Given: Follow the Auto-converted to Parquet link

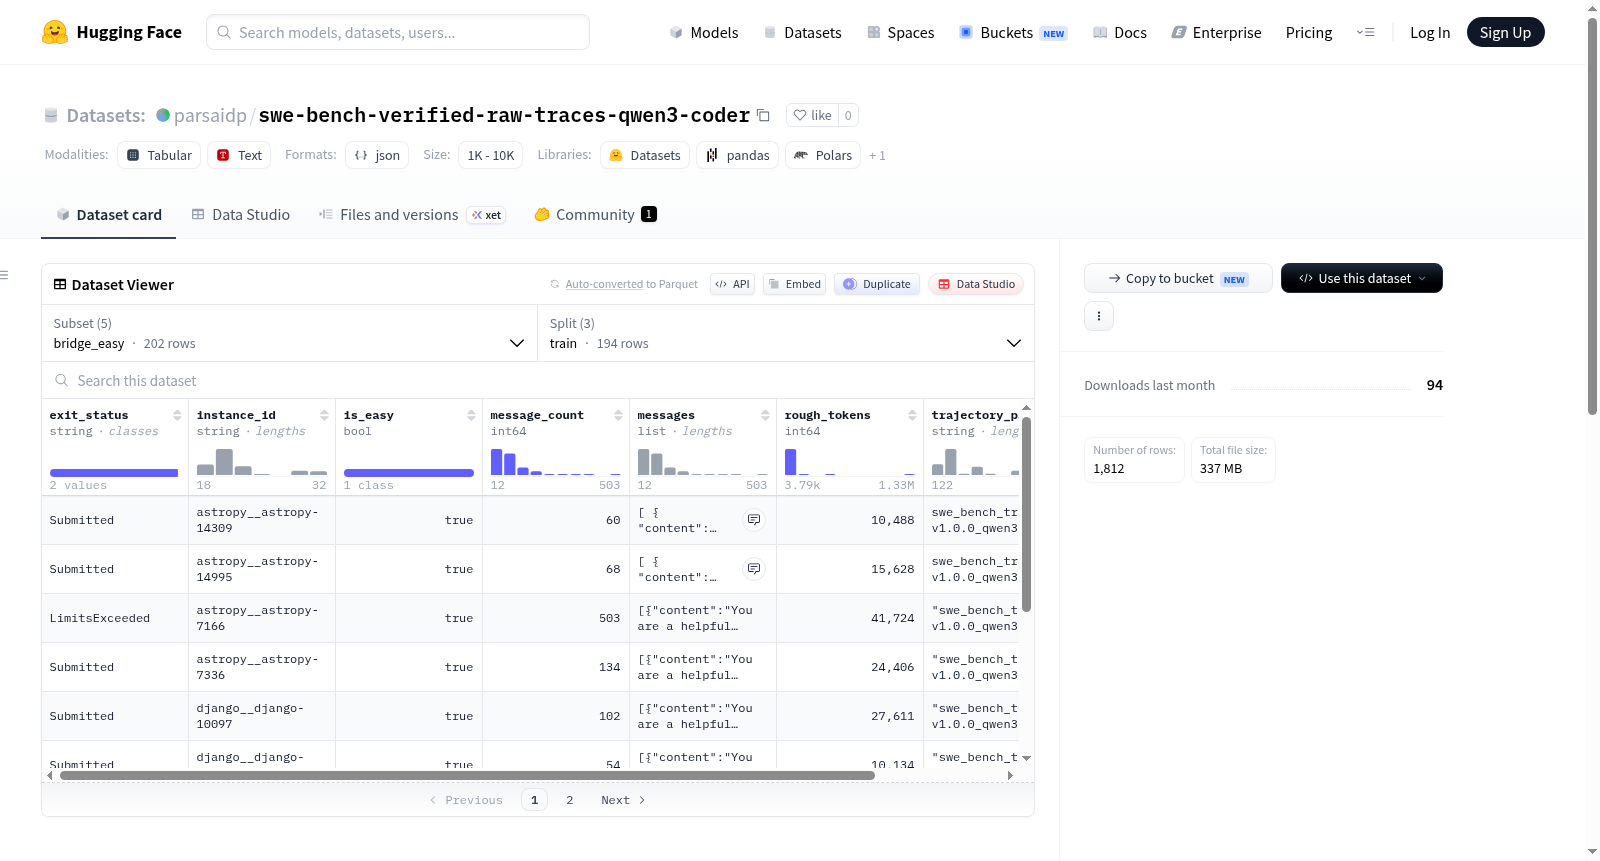Looking at the screenshot, I should (x=631, y=284).
